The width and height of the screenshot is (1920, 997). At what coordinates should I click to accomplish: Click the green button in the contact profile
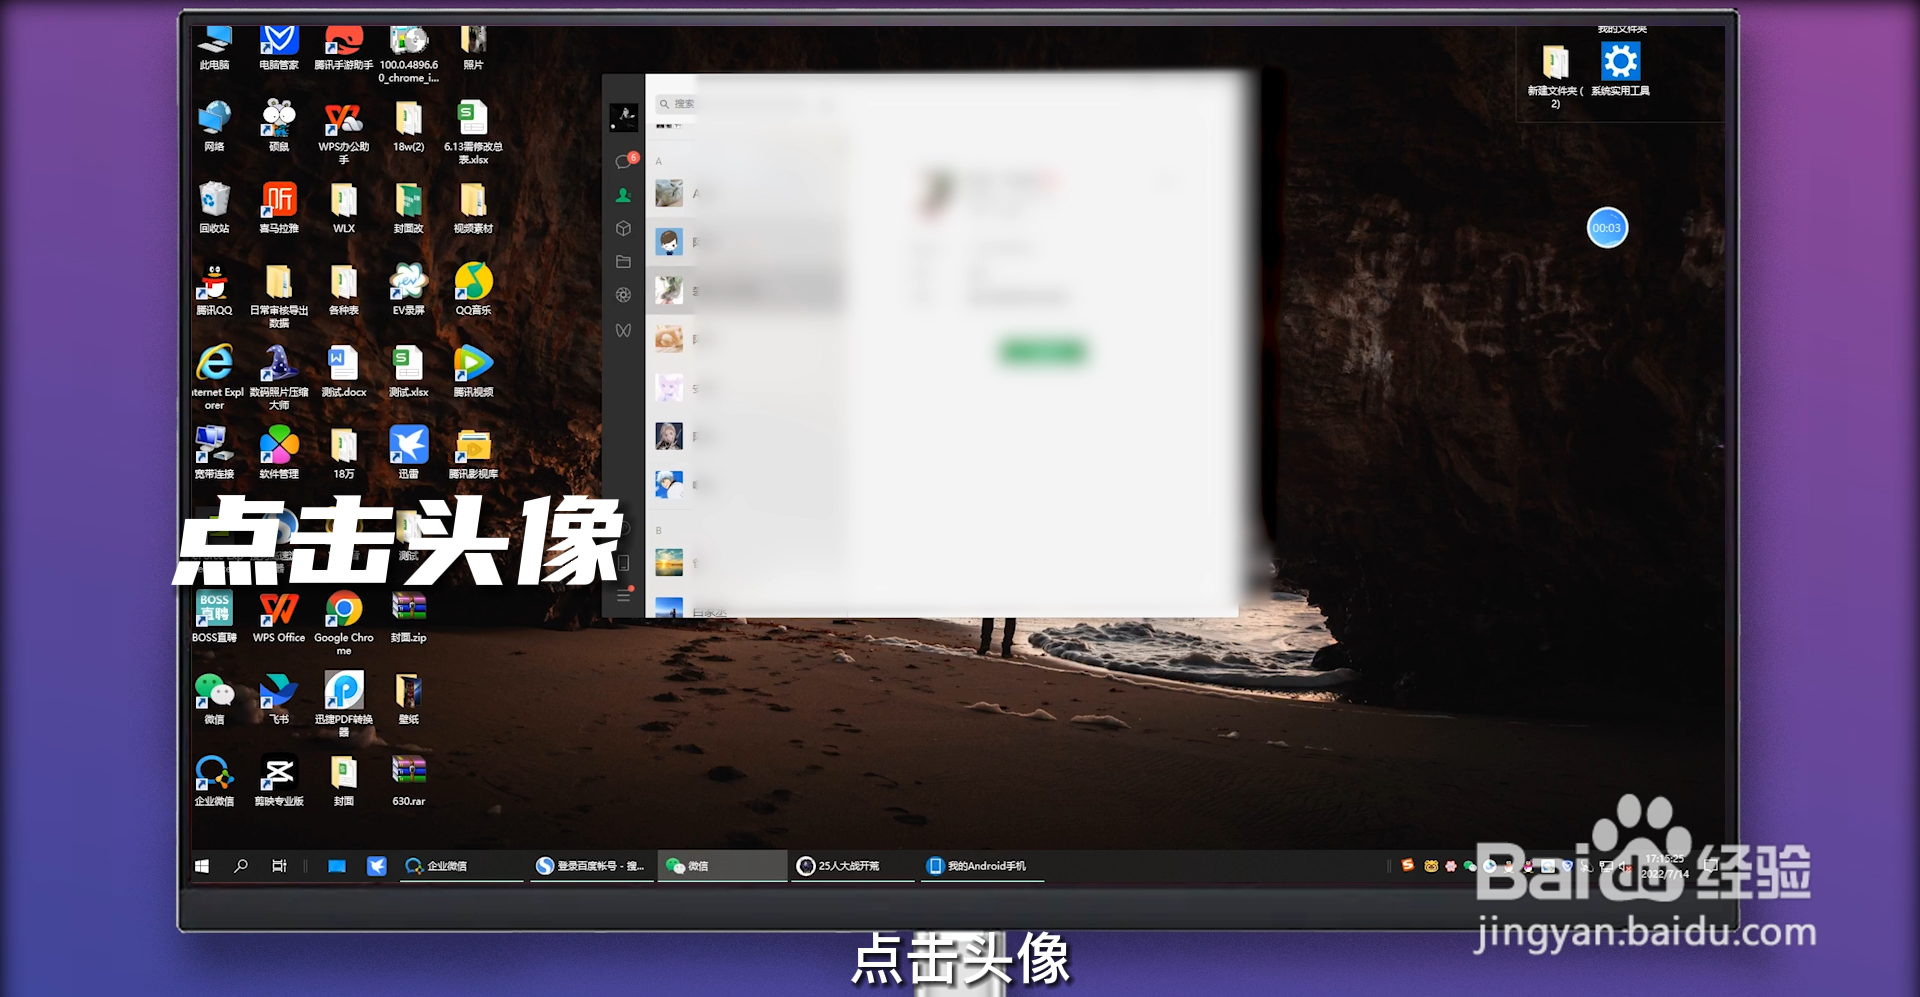point(1043,352)
